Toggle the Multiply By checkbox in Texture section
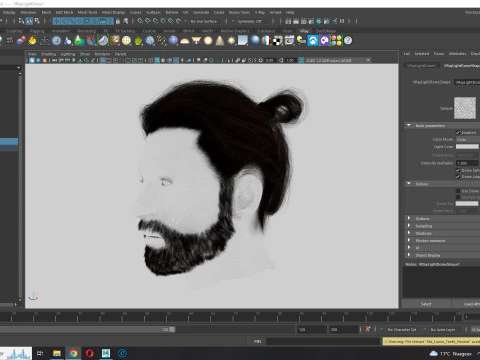 click(458, 197)
